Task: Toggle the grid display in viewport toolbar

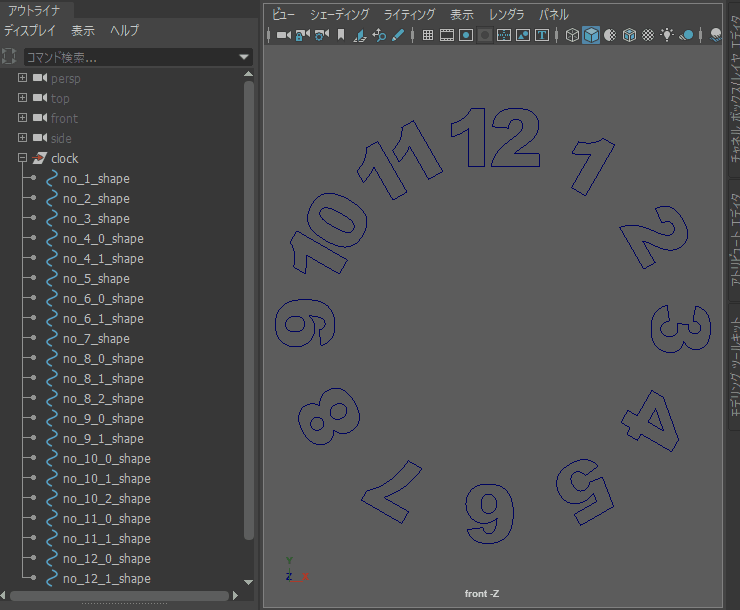Action: click(x=428, y=35)
